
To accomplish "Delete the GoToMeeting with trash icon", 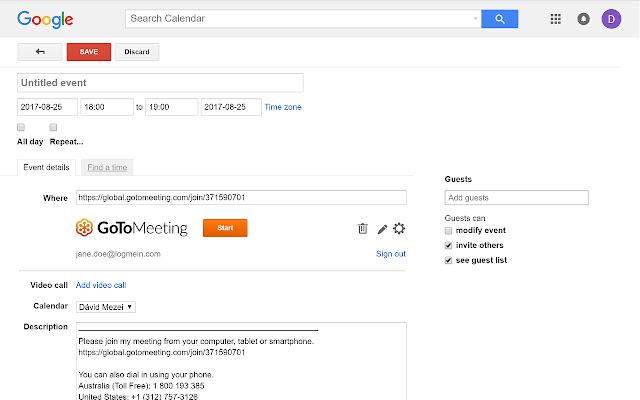I will 362,228.
